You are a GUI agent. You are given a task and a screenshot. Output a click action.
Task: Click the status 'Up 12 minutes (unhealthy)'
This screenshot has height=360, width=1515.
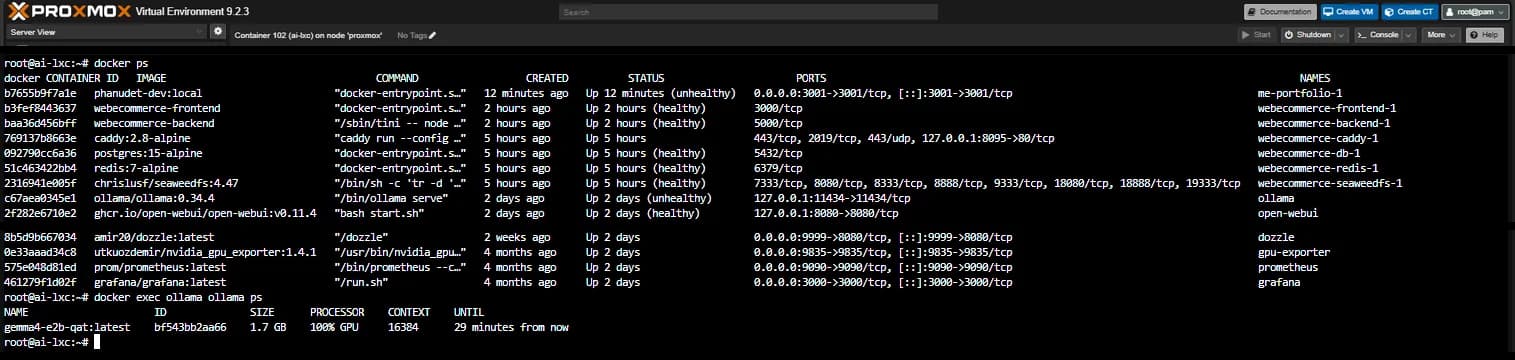[x=660, y=93]
